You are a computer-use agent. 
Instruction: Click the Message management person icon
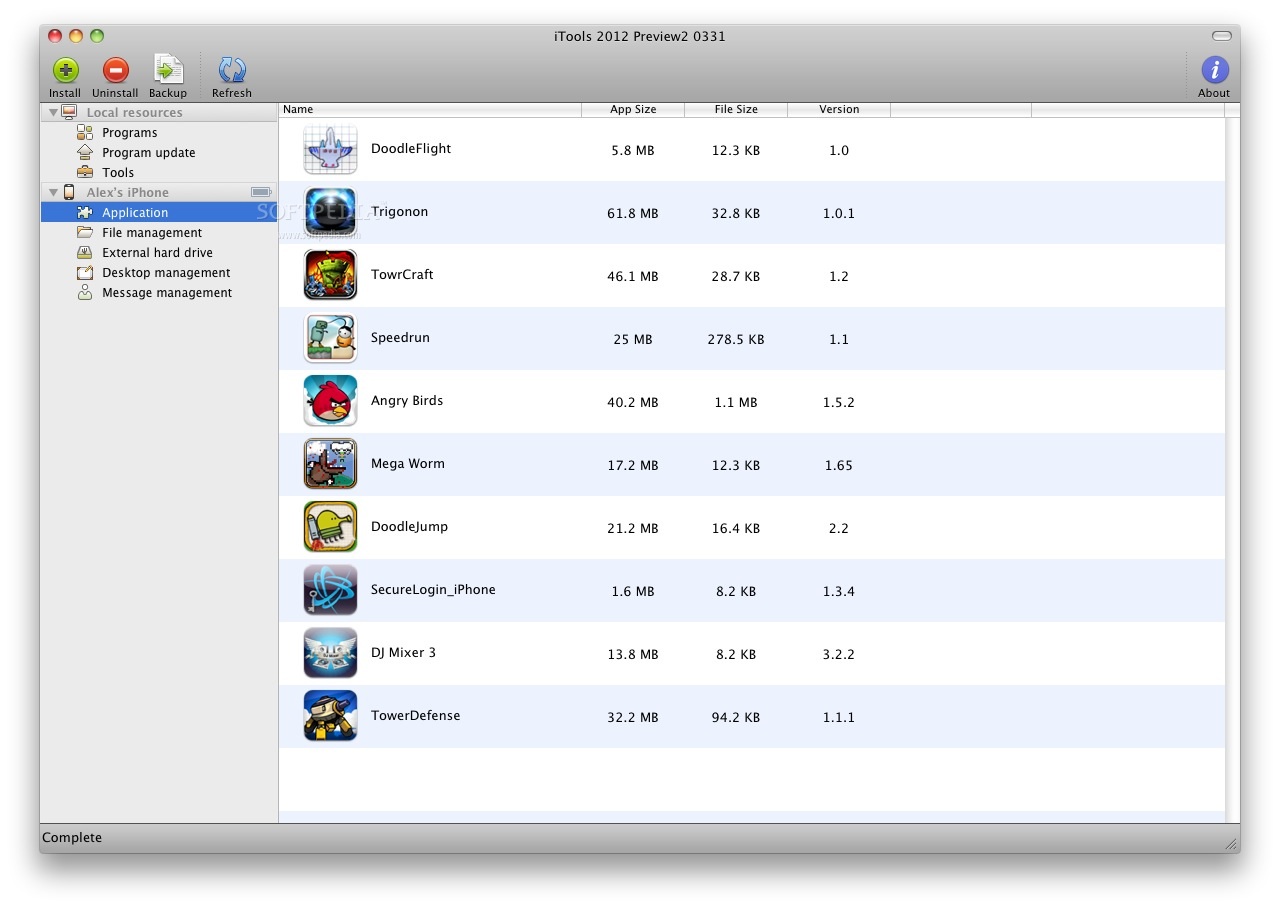click(x=85, y=292)
